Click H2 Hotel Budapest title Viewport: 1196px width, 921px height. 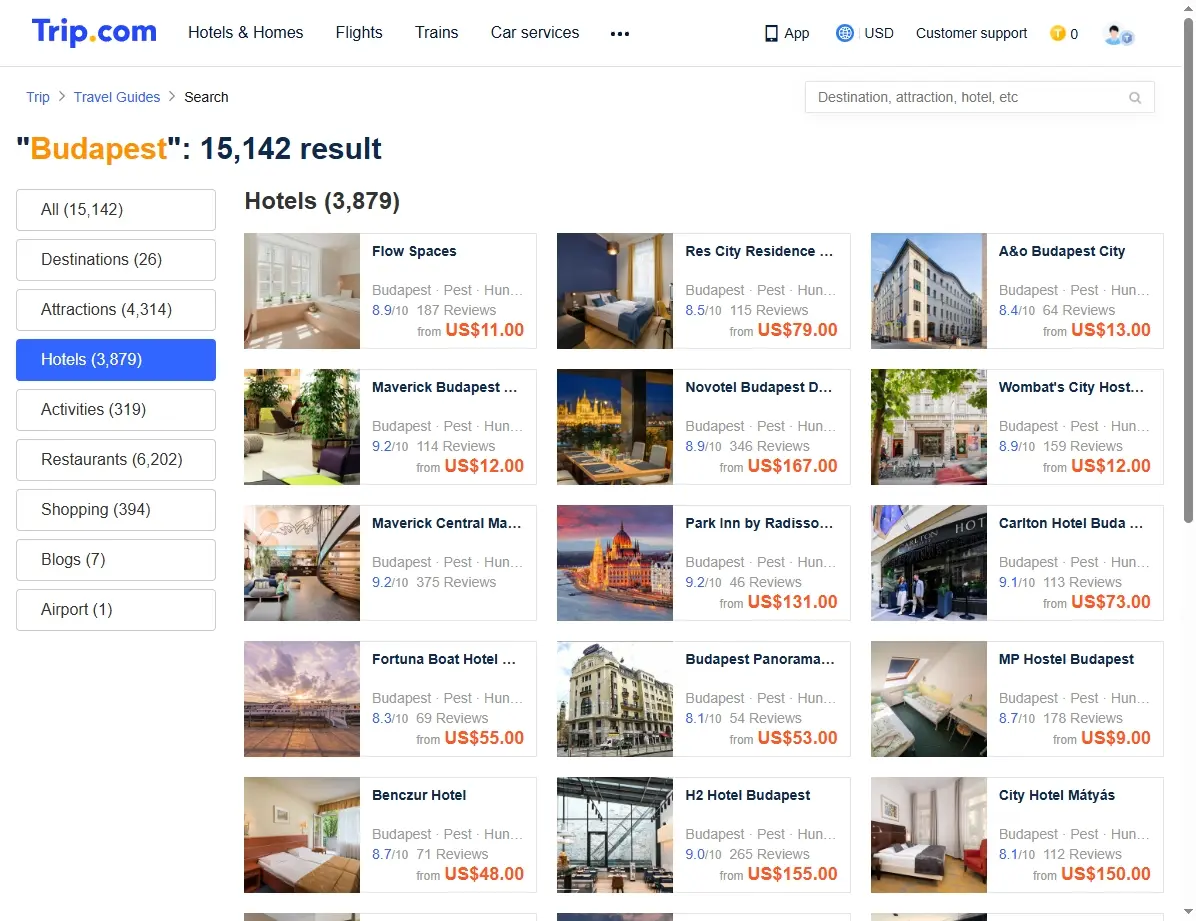click(748, 795)
